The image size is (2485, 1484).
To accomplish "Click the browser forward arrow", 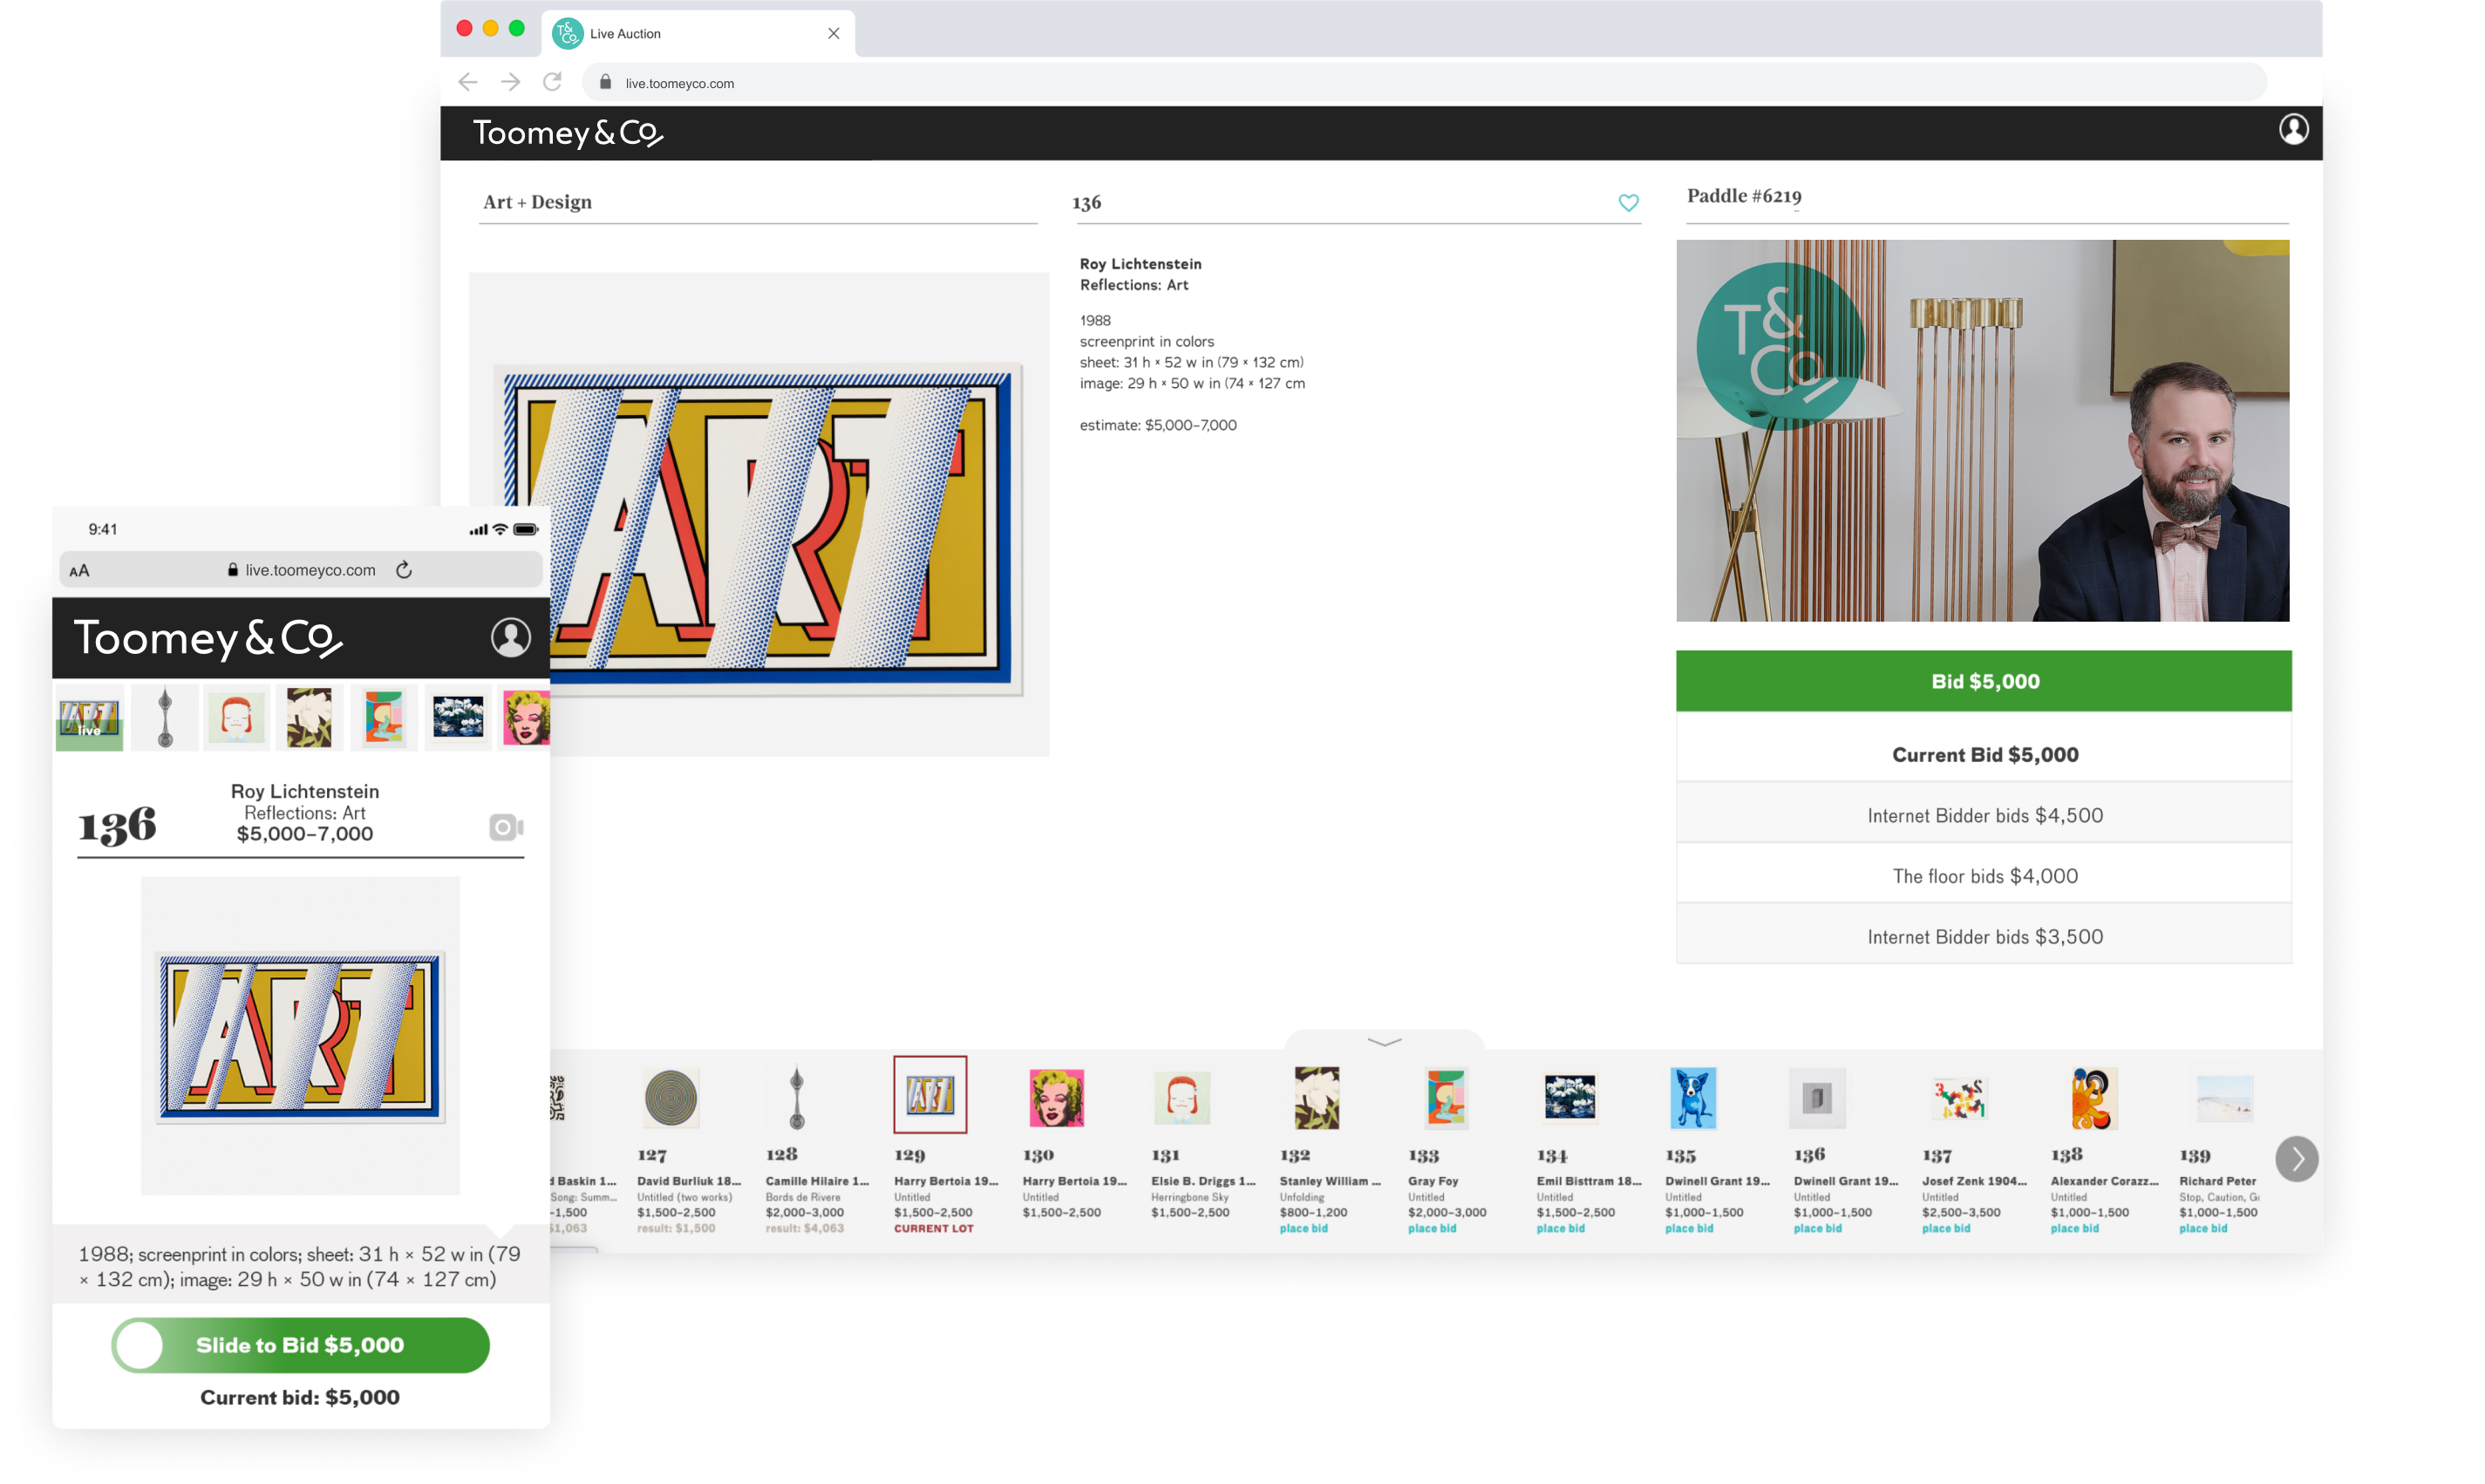I will (510, 82).
